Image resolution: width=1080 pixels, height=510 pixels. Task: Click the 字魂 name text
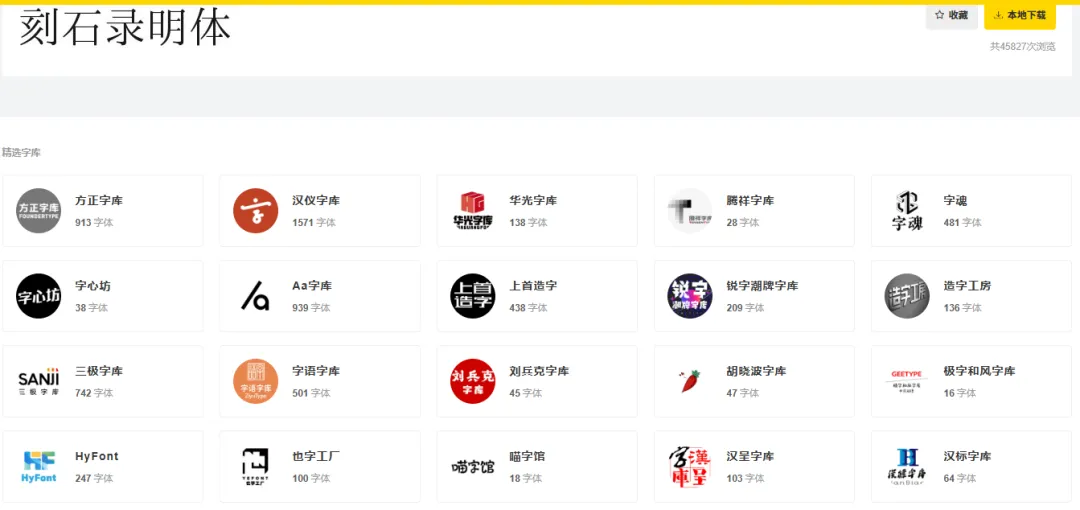click(955, 201)
